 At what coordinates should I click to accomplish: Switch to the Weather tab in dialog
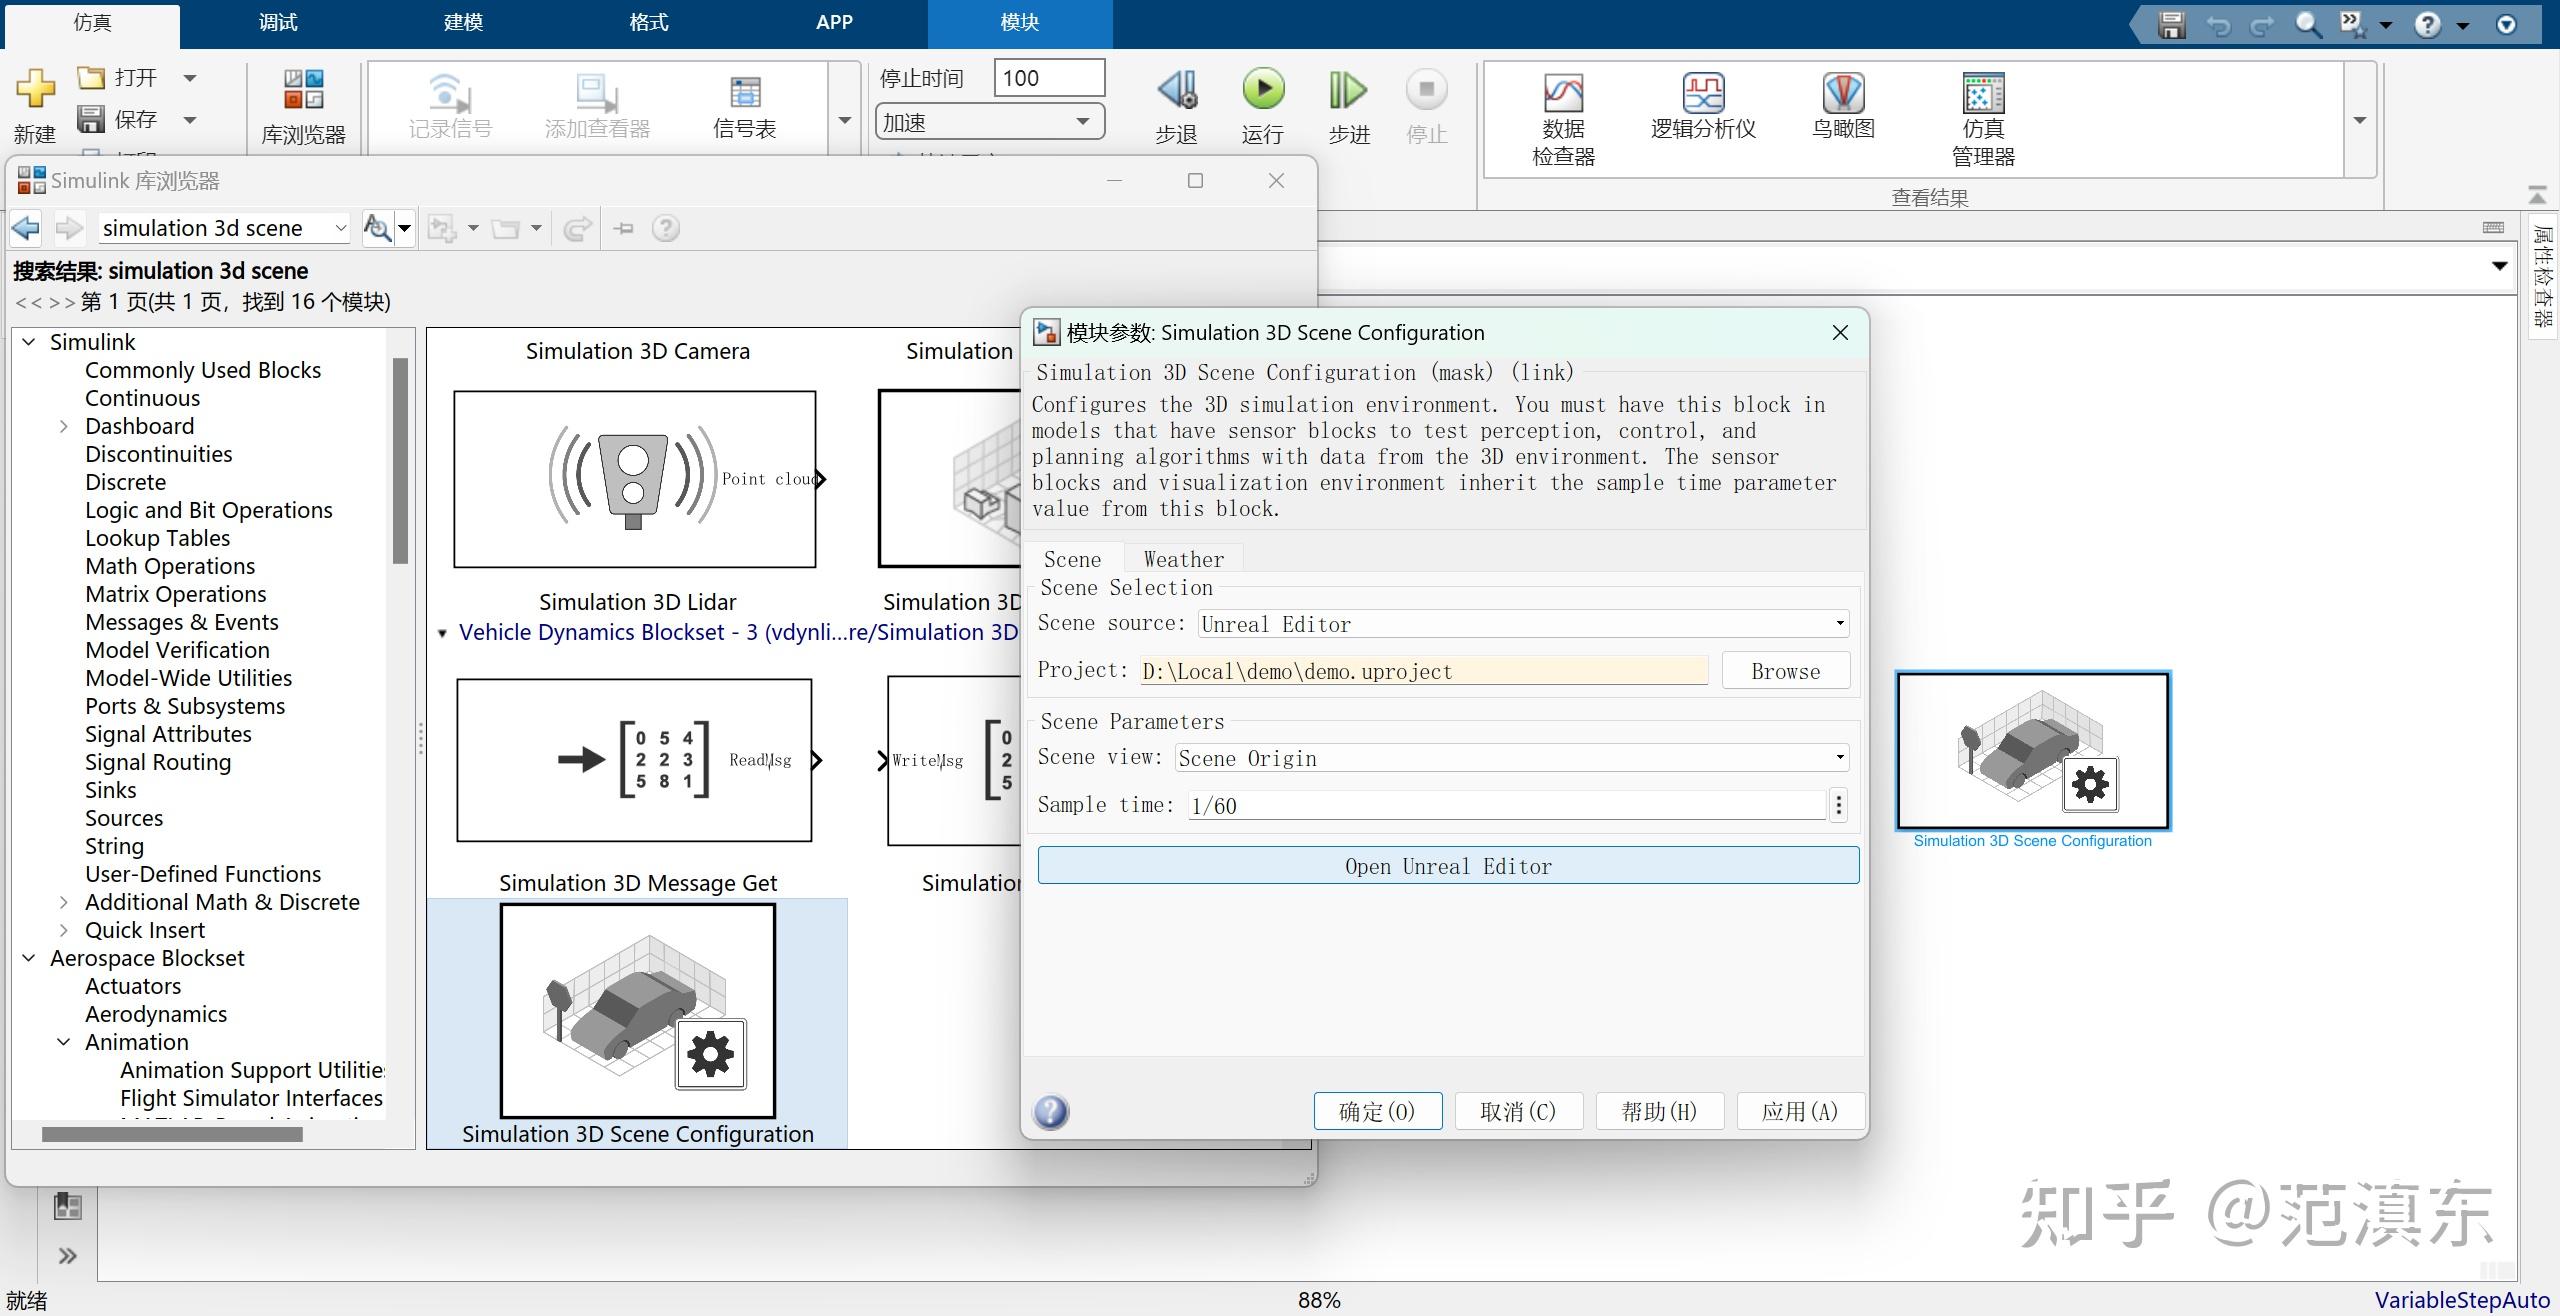coord(1183,559)
